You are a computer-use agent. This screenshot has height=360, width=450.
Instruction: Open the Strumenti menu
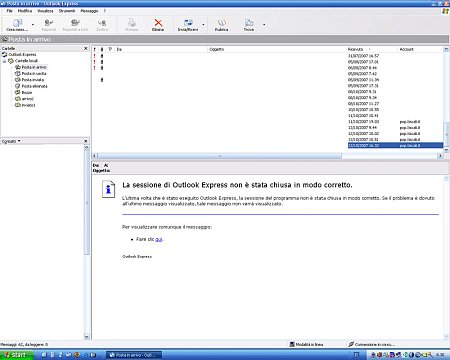coord(67,11)
